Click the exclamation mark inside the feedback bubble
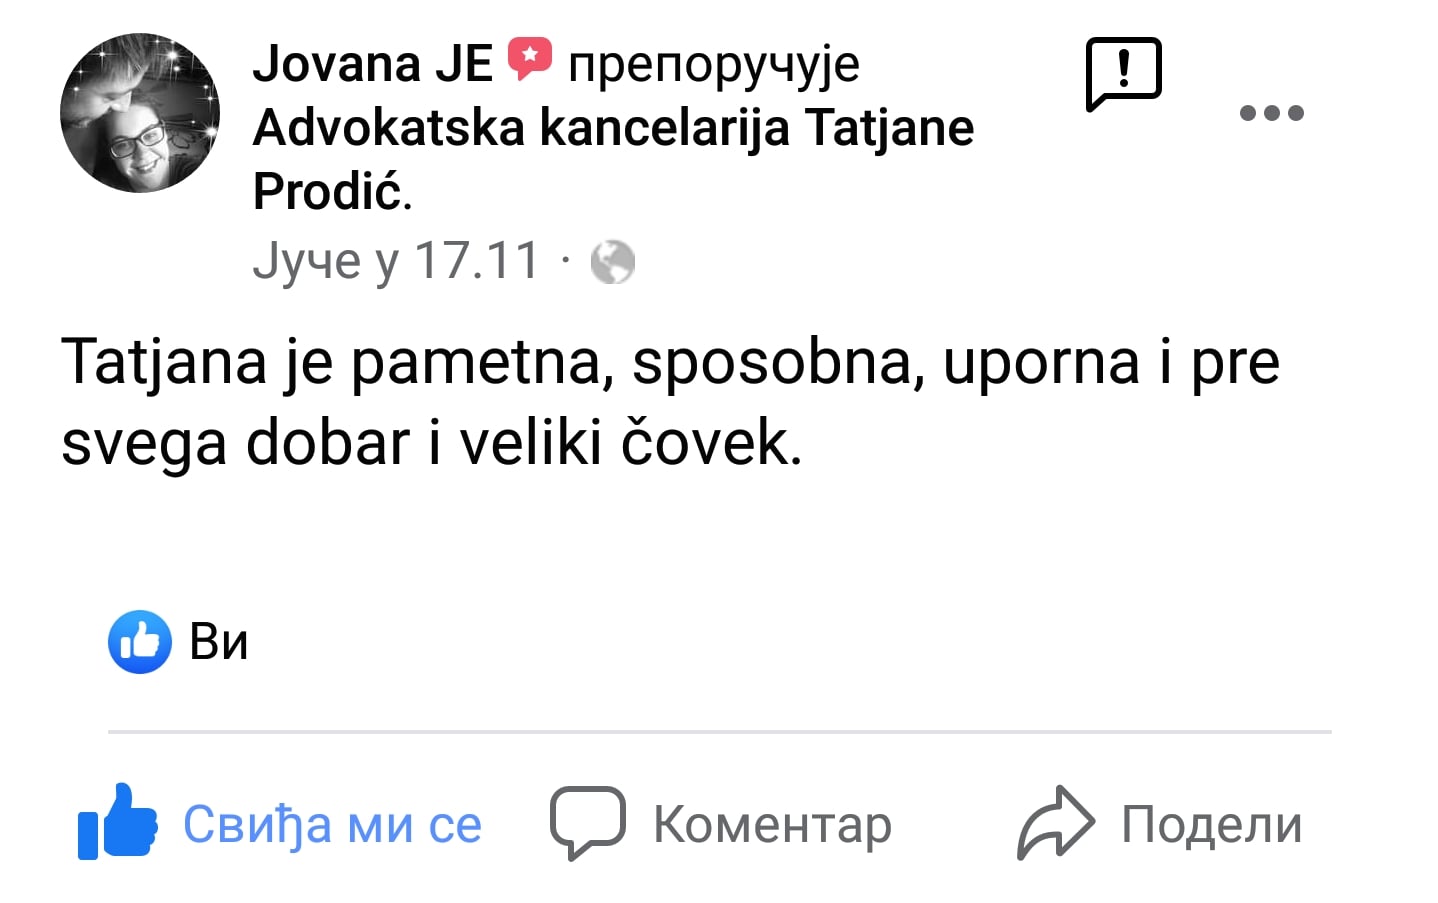The width and height of the screenshot is (1438, 903). point(1124,70)
